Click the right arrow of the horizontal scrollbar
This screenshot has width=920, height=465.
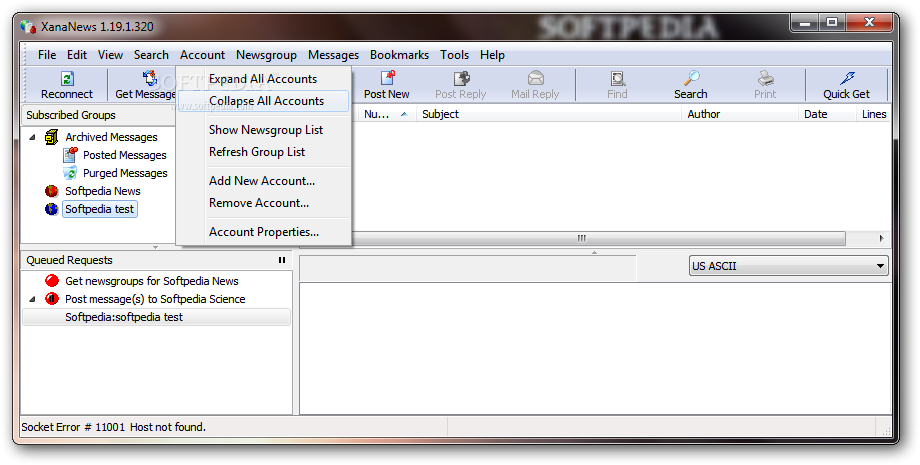881,238
